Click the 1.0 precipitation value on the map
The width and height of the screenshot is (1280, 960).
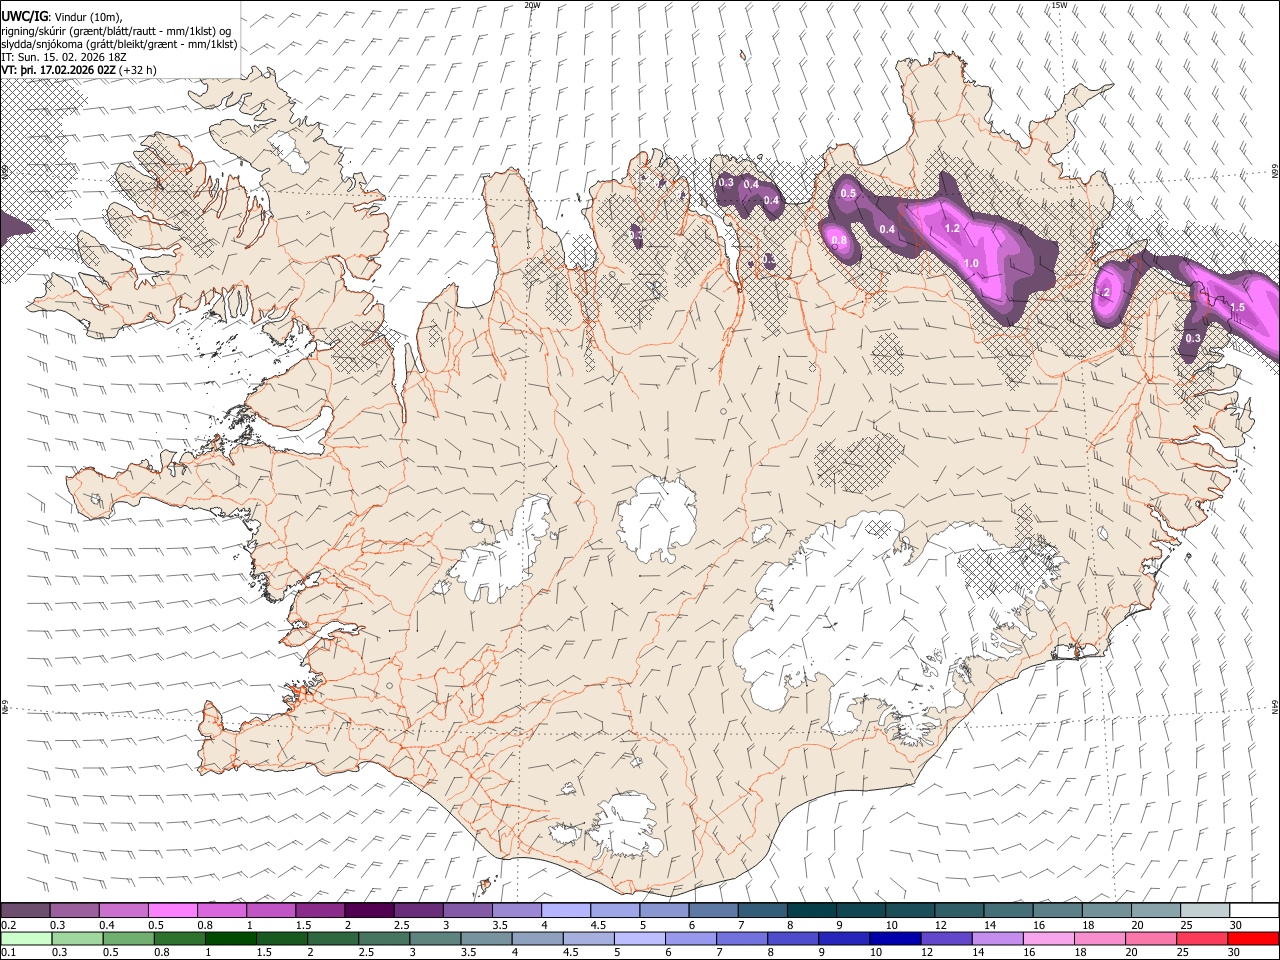click(x=971, y=263)
